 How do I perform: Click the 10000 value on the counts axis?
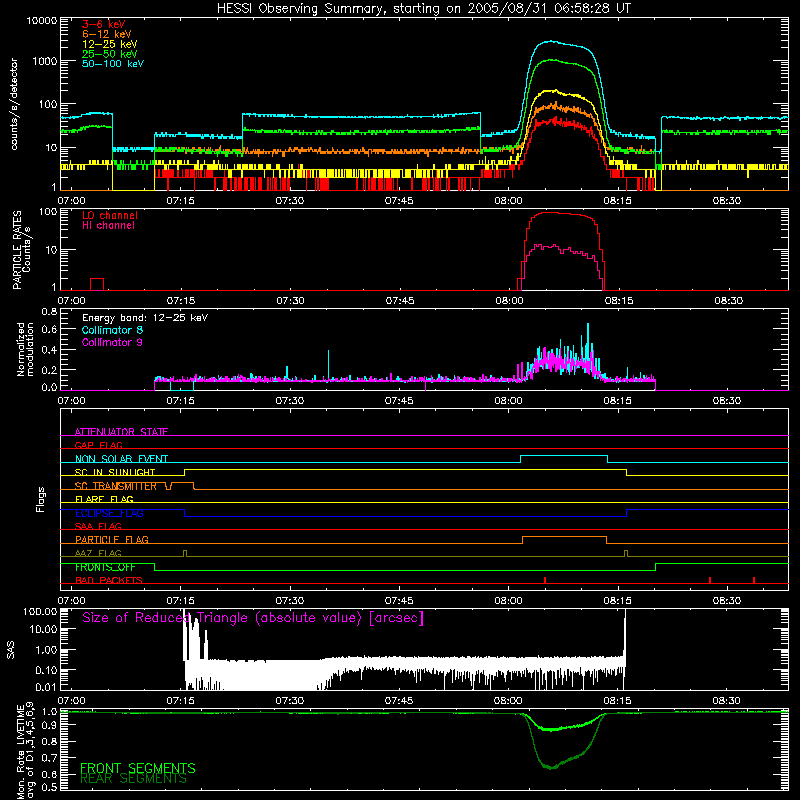(41, 20)
